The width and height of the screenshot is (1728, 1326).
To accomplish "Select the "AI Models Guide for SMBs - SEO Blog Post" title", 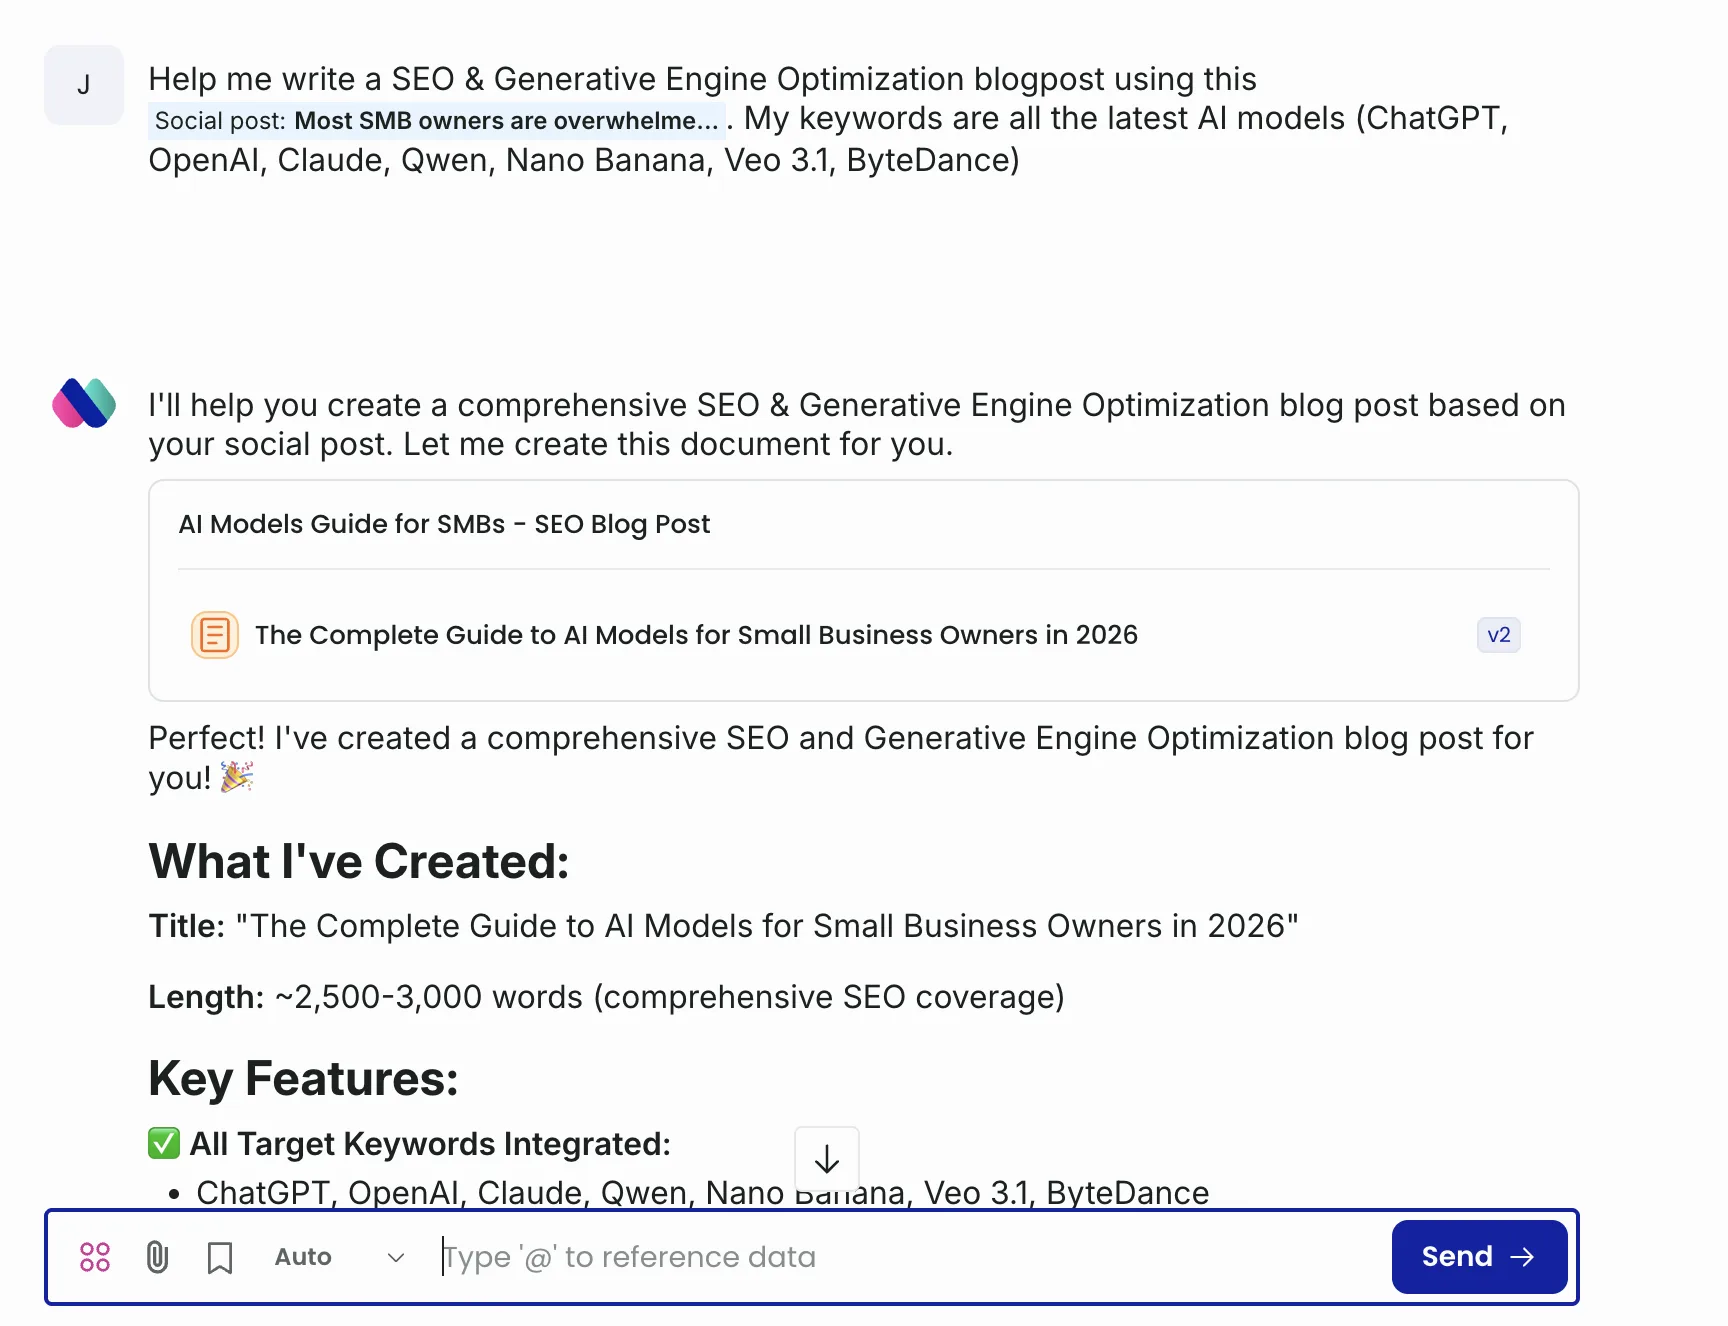I will point(444,524).
